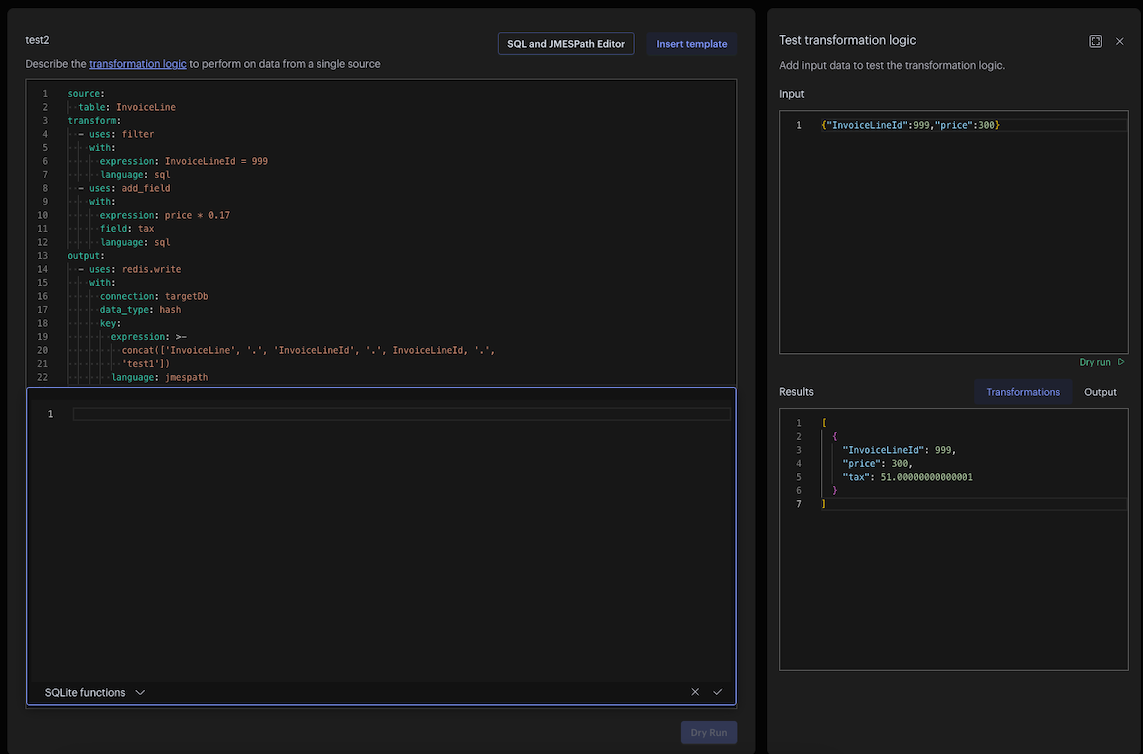
Task: Open the transformation logic link
Action: coord(137,64)
